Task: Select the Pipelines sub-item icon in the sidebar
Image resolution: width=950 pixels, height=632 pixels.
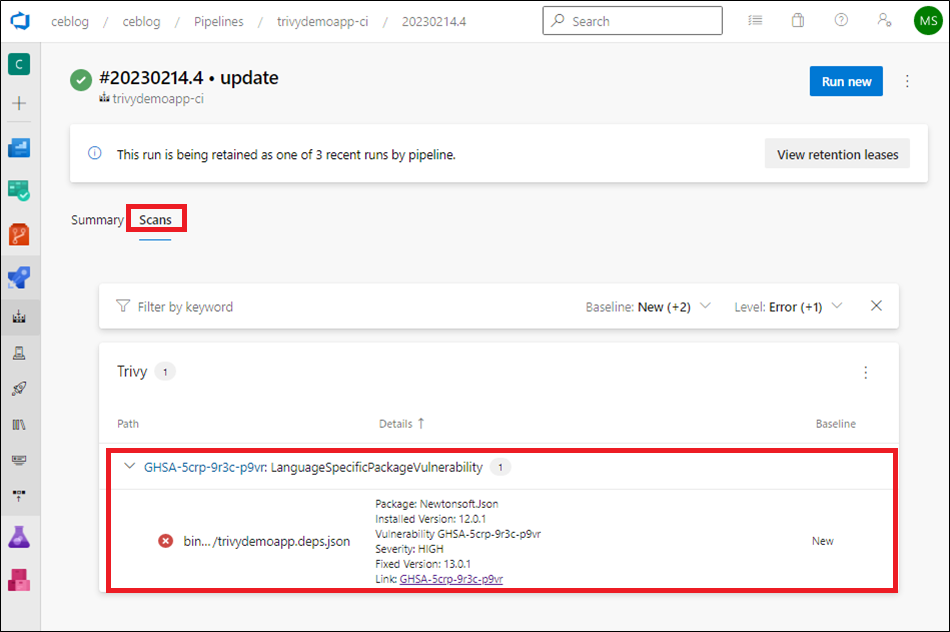Action: (19, 316)
